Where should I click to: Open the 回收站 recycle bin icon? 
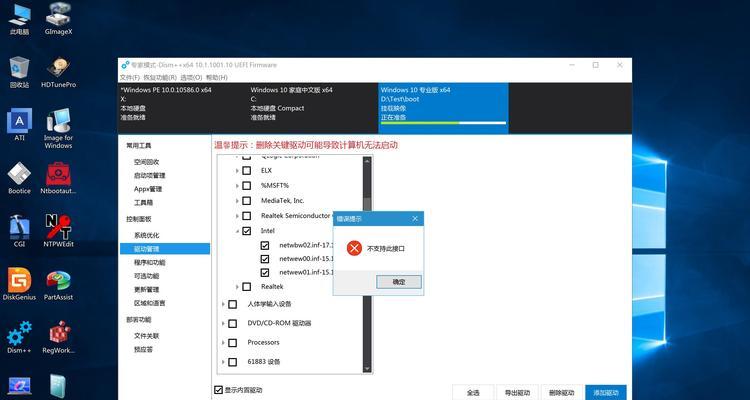(19, 72)
